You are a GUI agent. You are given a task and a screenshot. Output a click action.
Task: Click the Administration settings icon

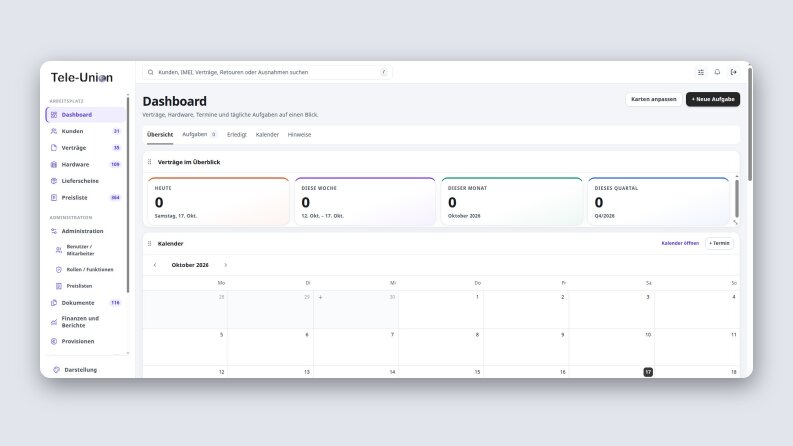click(54, 231)
